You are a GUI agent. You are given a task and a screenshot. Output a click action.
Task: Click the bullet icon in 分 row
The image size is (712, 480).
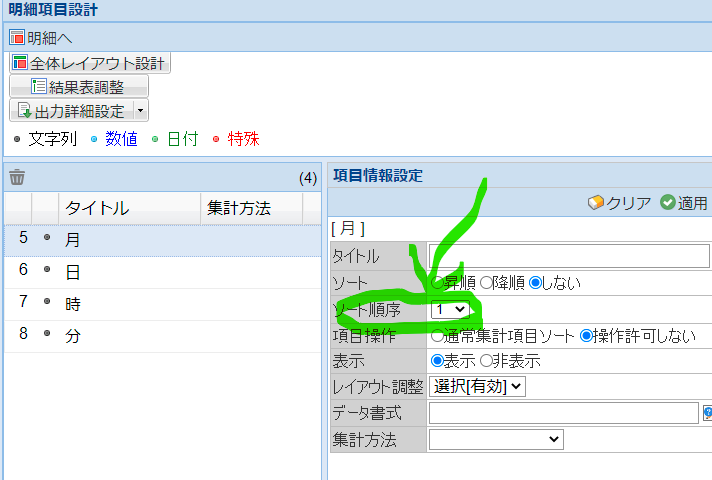tap(47, 333)
